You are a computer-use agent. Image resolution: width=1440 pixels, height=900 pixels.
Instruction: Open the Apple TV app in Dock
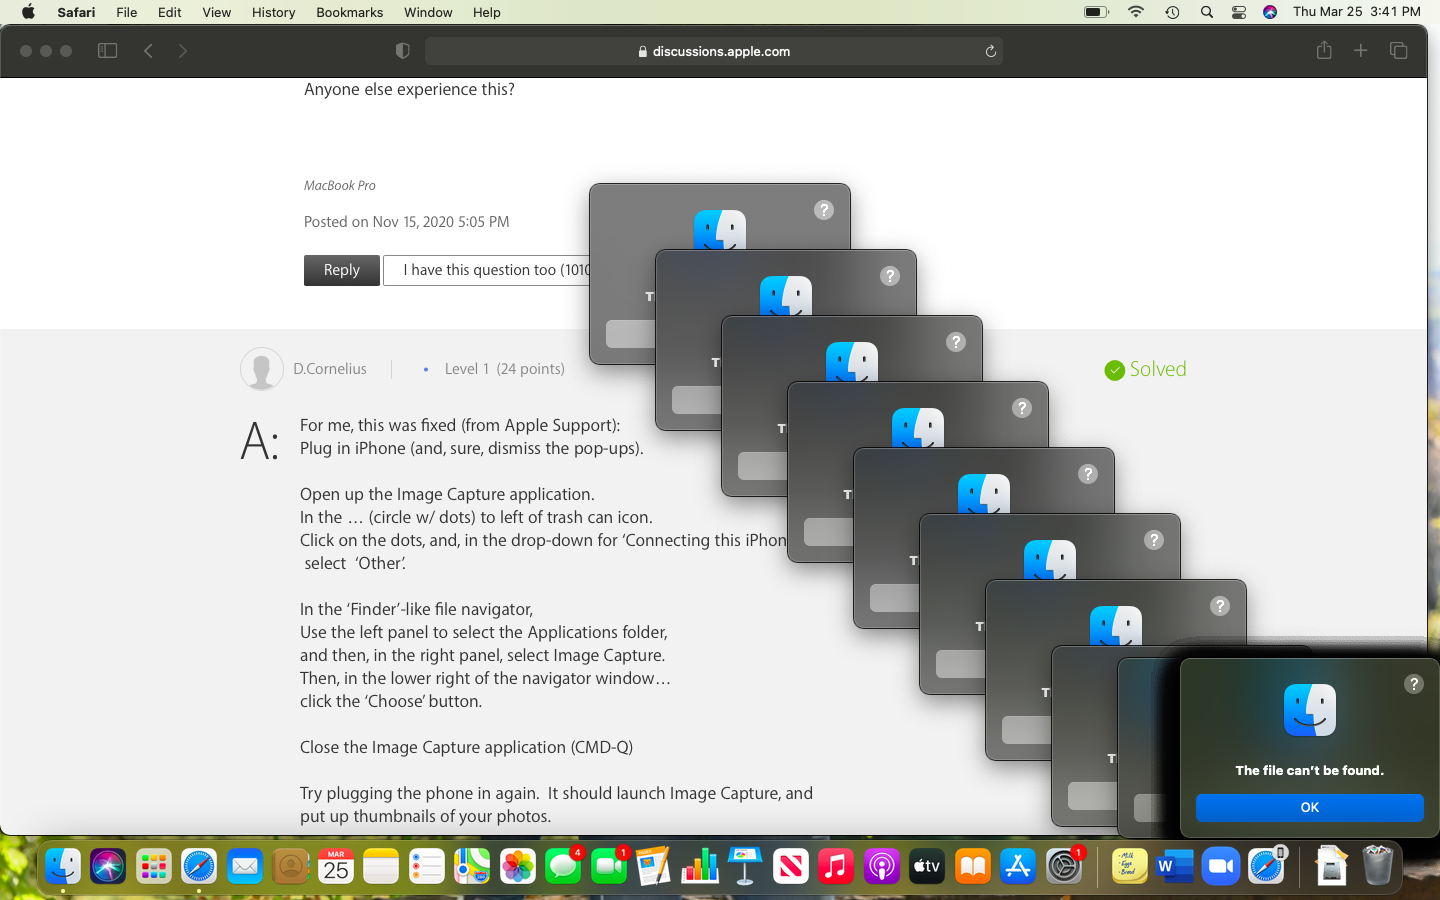[927, 866]
